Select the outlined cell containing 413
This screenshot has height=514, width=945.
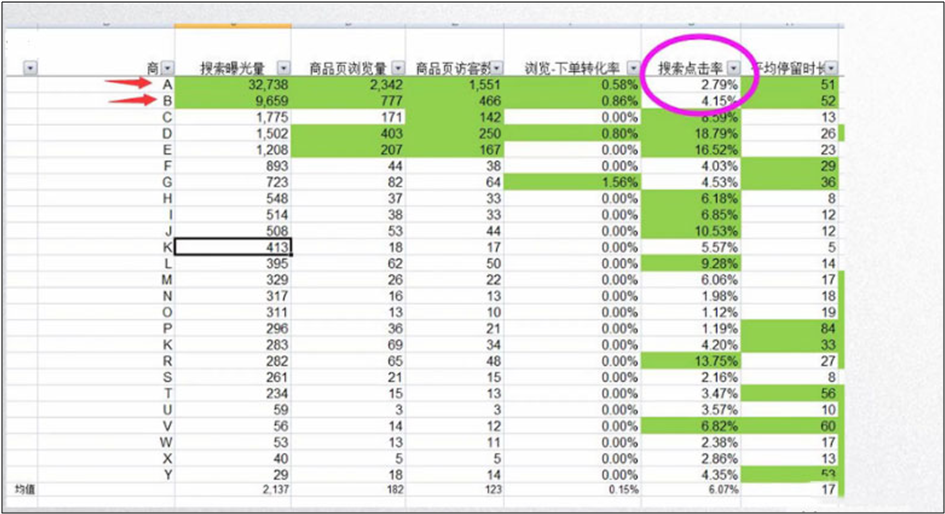[x=234, y=247]
